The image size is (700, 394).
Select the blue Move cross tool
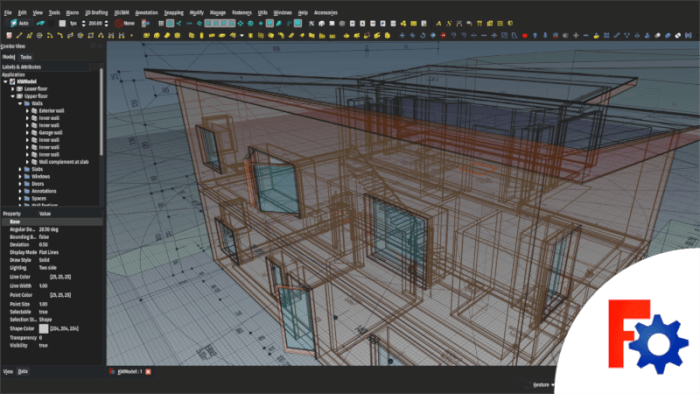(402, 35)
